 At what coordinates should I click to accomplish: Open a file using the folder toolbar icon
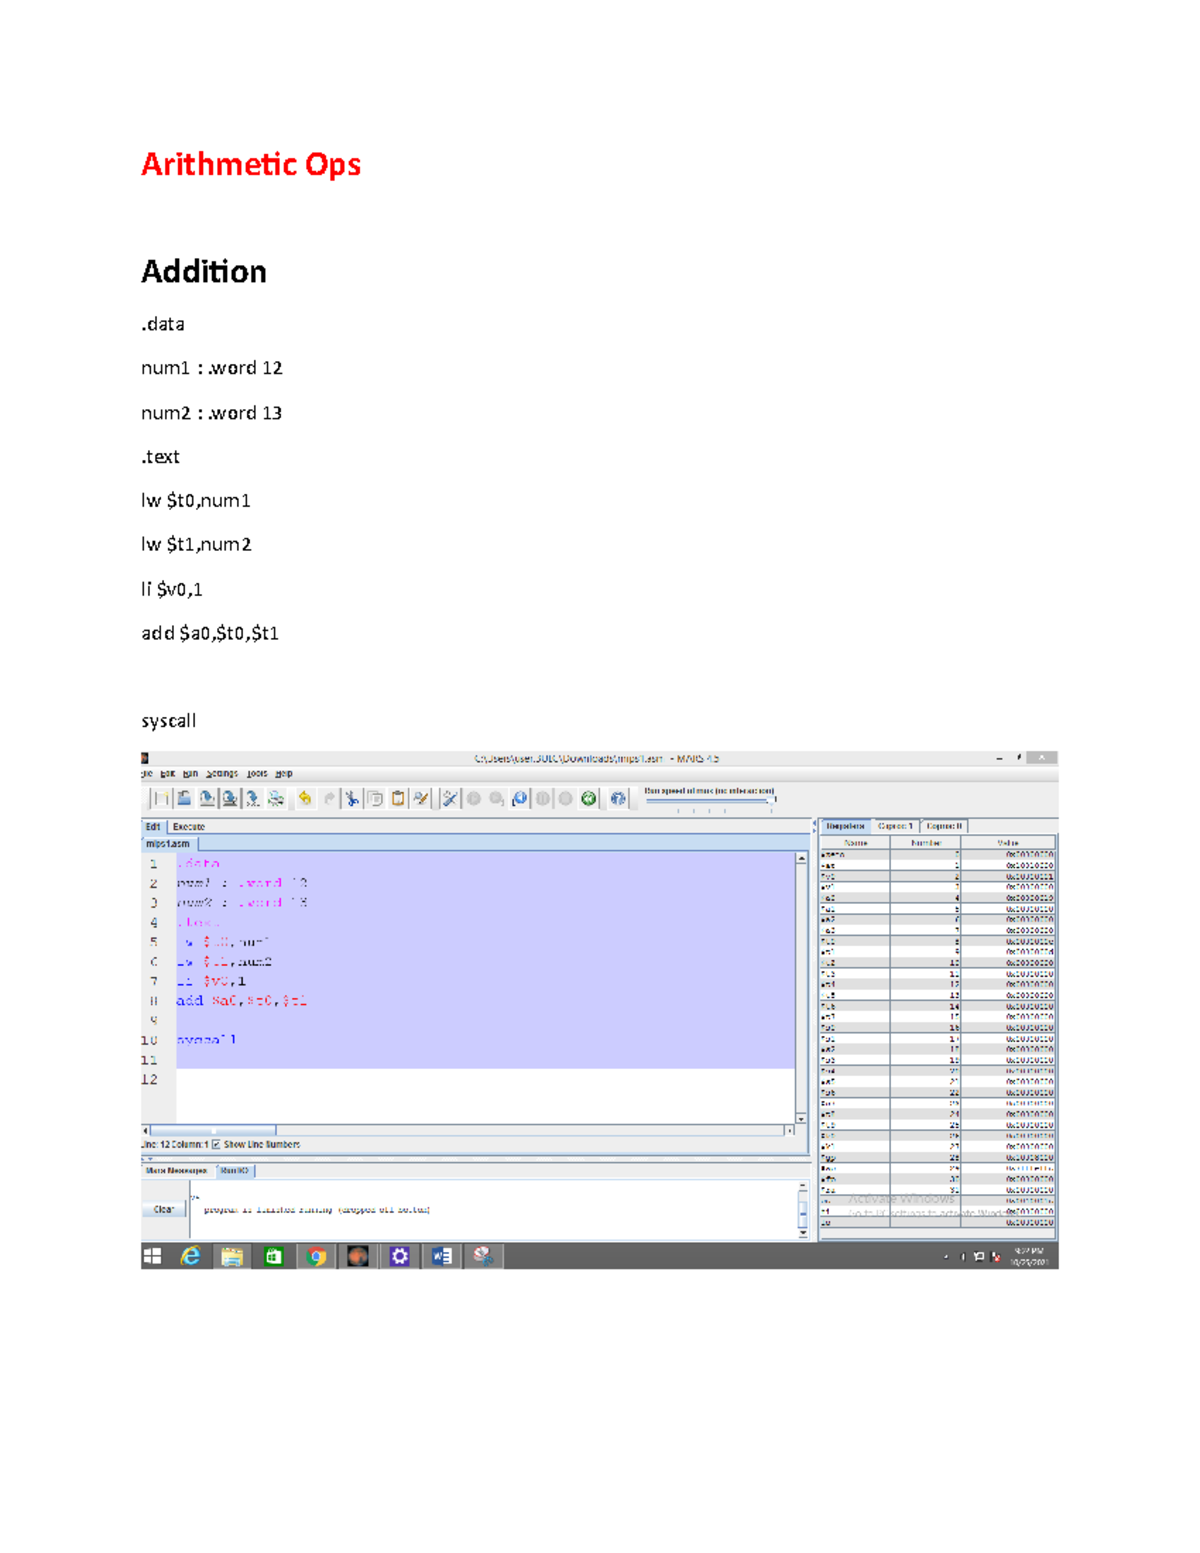coord(184,798)
